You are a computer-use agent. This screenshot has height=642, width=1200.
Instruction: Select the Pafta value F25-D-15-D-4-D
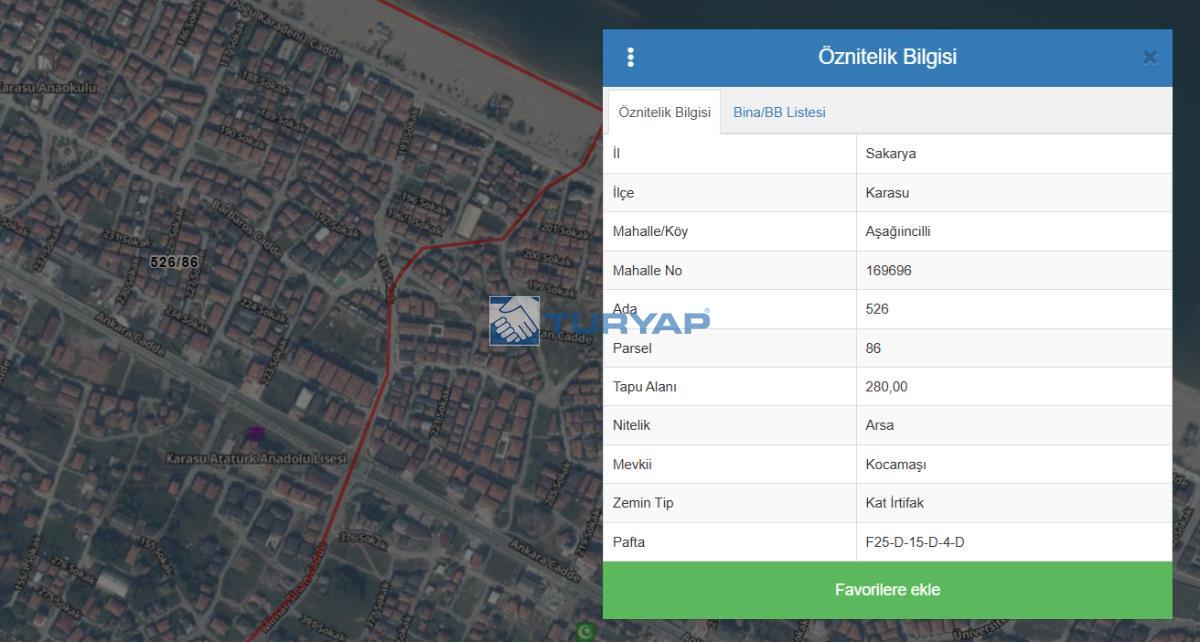pyautogui.click(x=914, y=542)
